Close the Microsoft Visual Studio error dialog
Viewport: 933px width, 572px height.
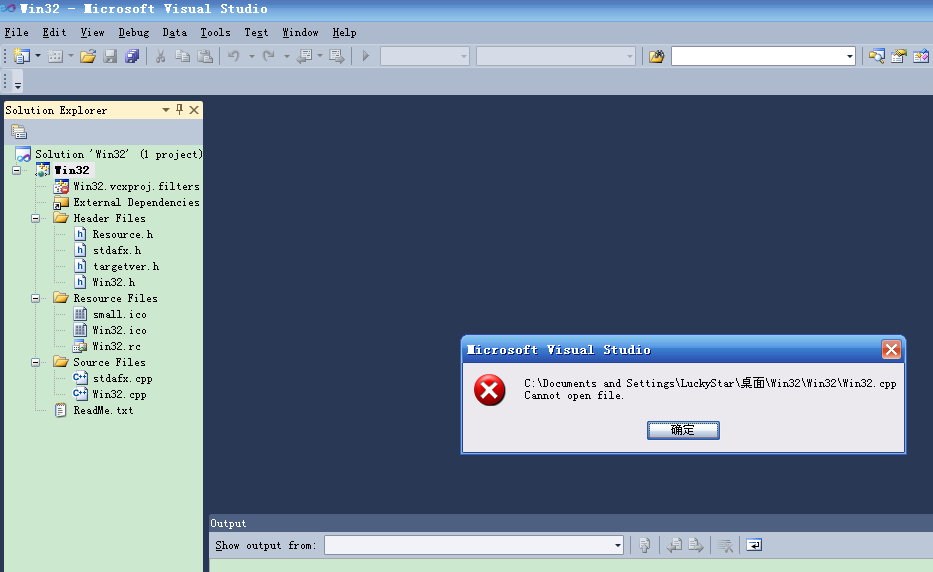(891, 349)
